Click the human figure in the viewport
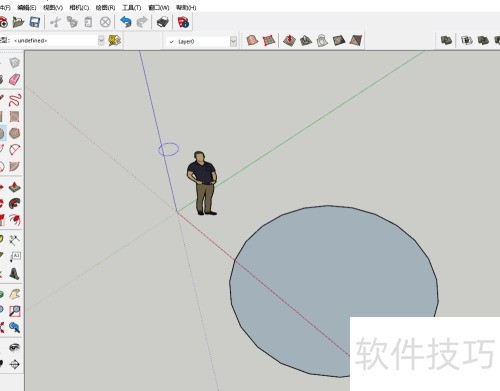Viewport: 500px width, 391px height. [202, 183]
